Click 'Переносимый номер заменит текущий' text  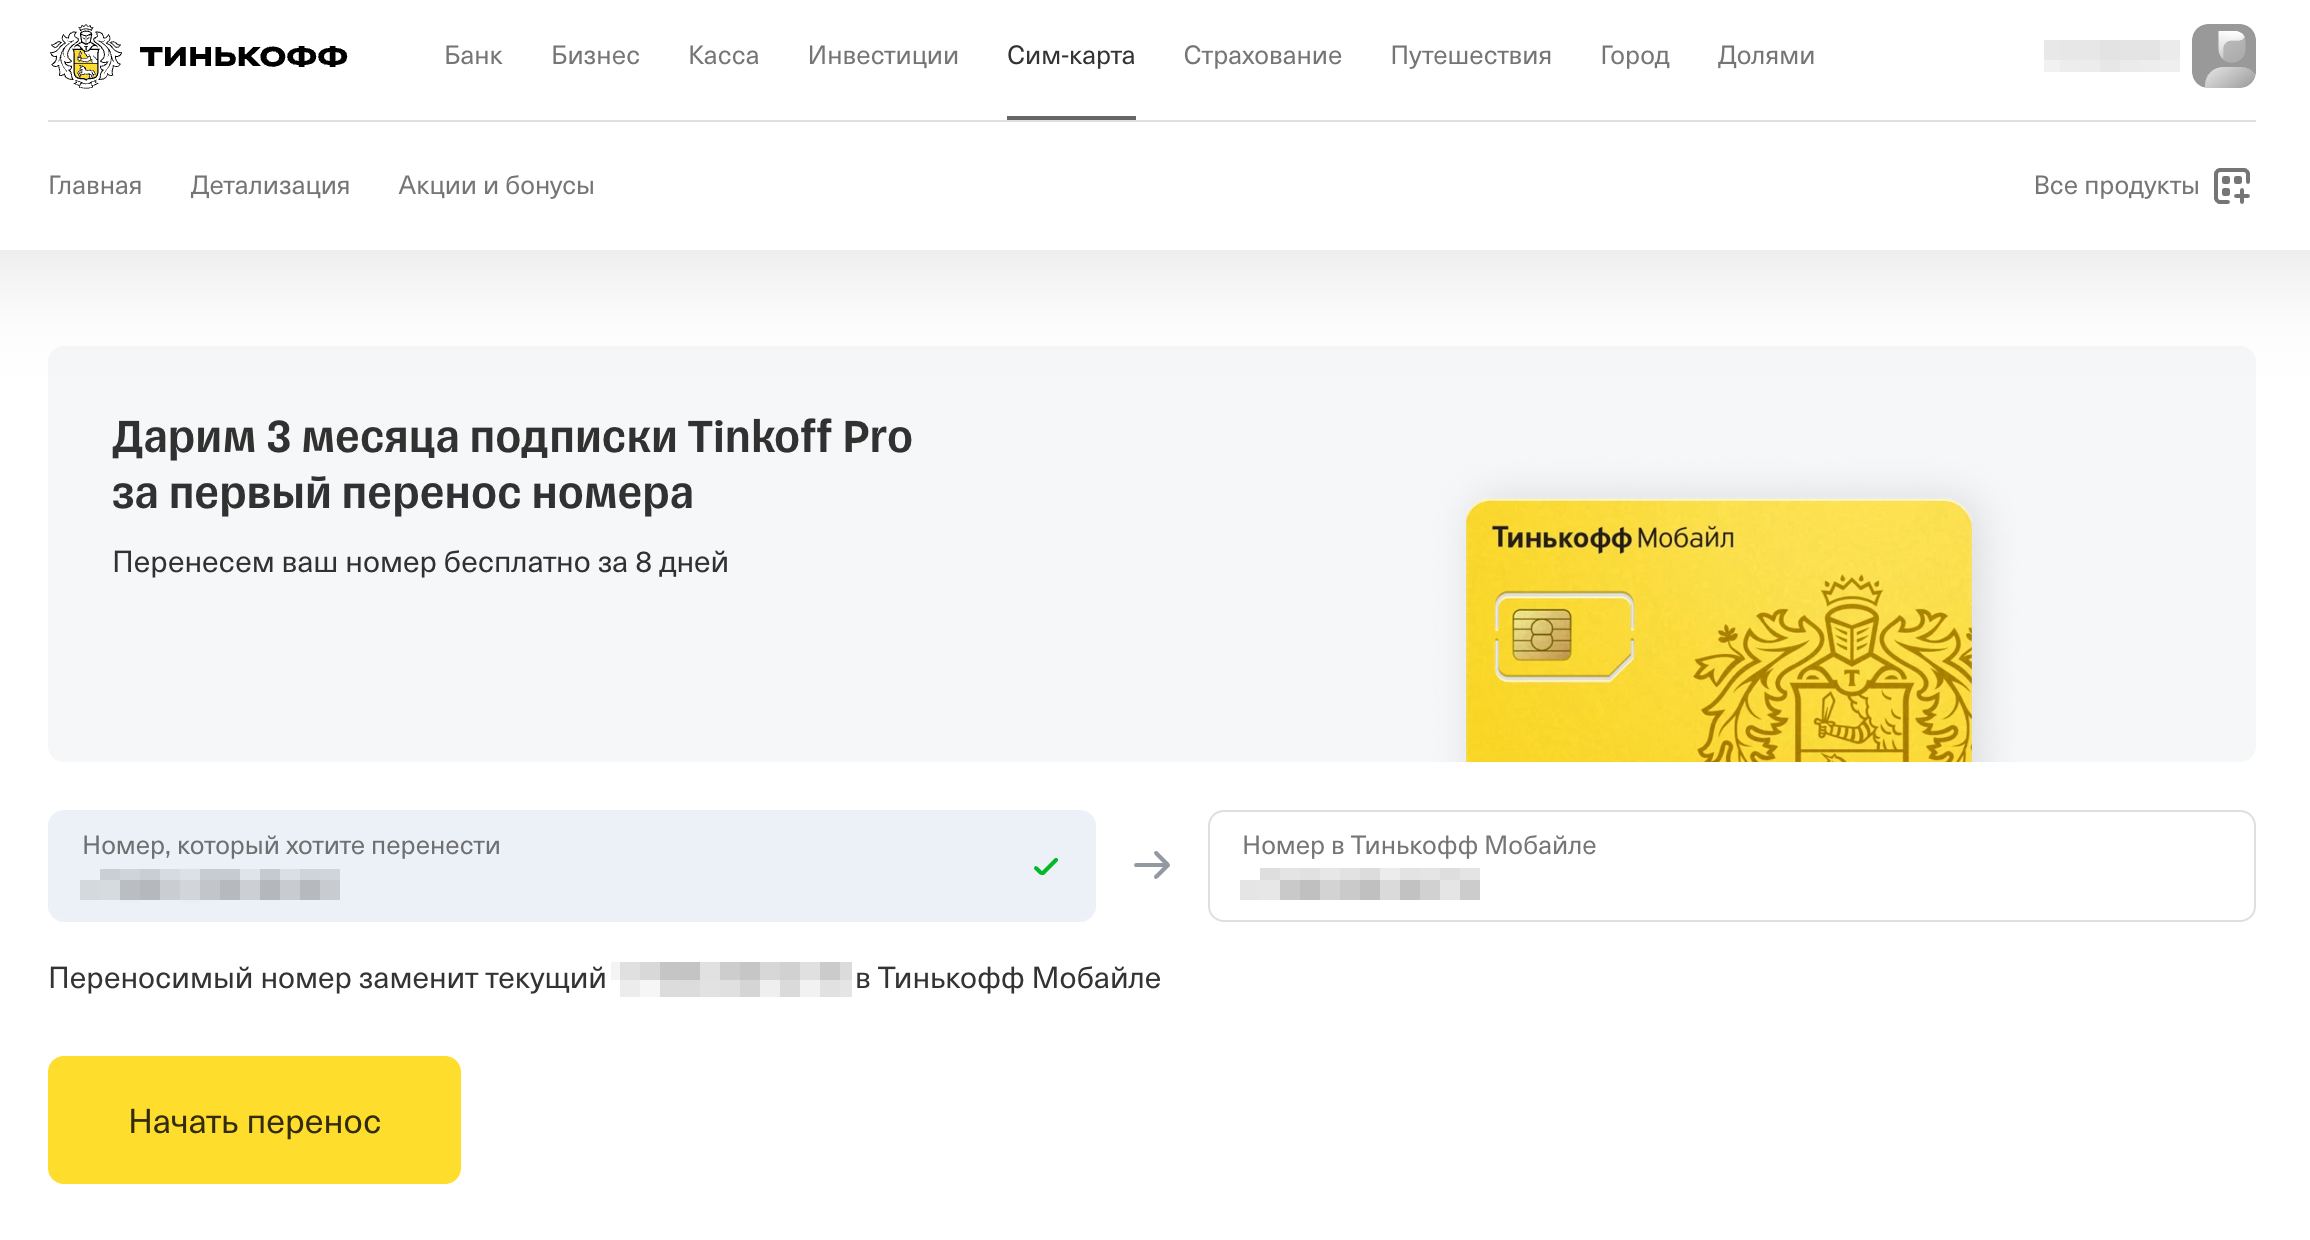click(327, 978)
